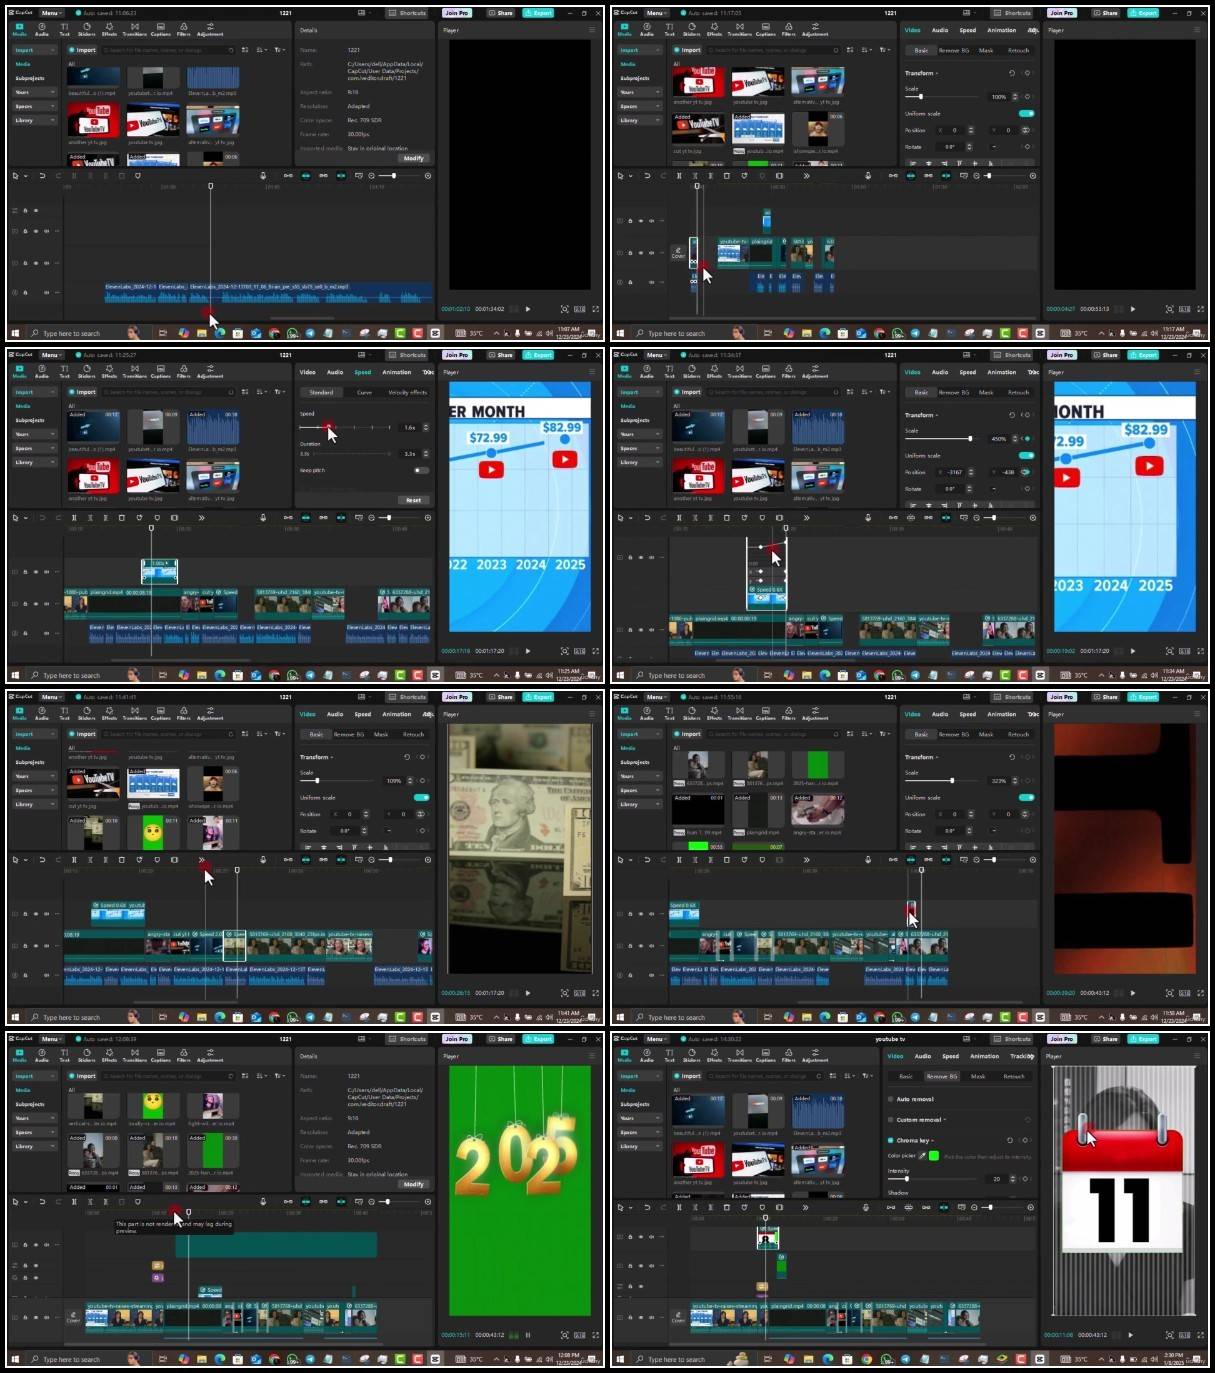Toggle Uniform scale in the 323% scale window
This screenshot has height=1373, width=1215.
1026,797
